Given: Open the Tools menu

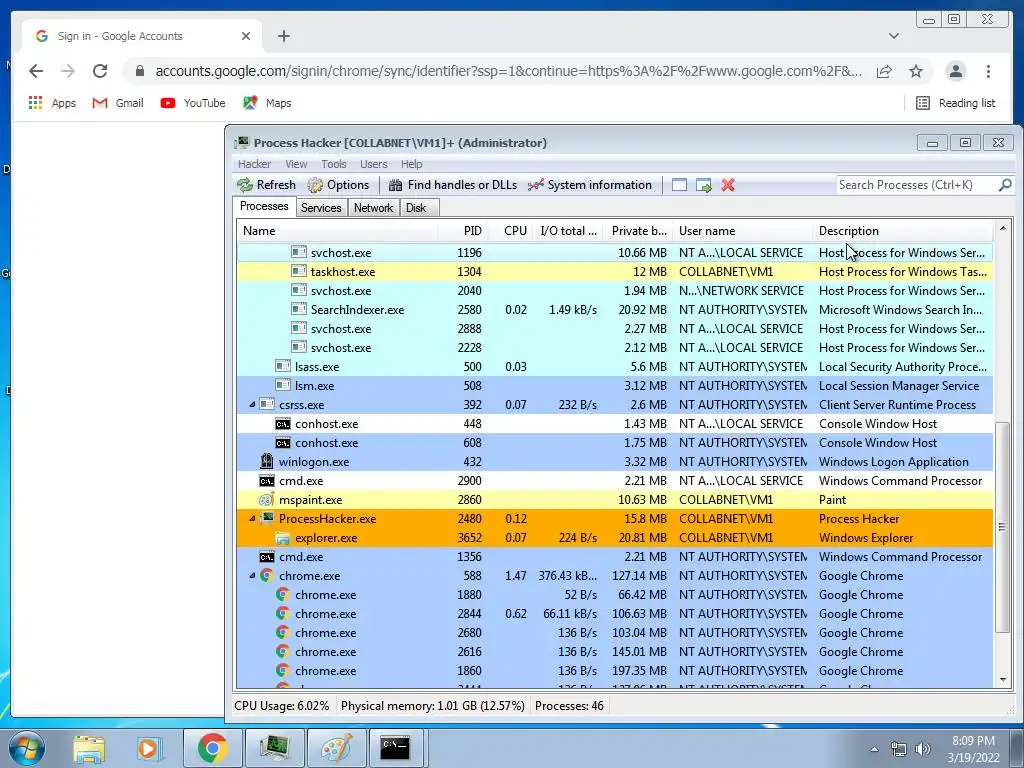Looking at the screenshot, I should pos(334,164).
